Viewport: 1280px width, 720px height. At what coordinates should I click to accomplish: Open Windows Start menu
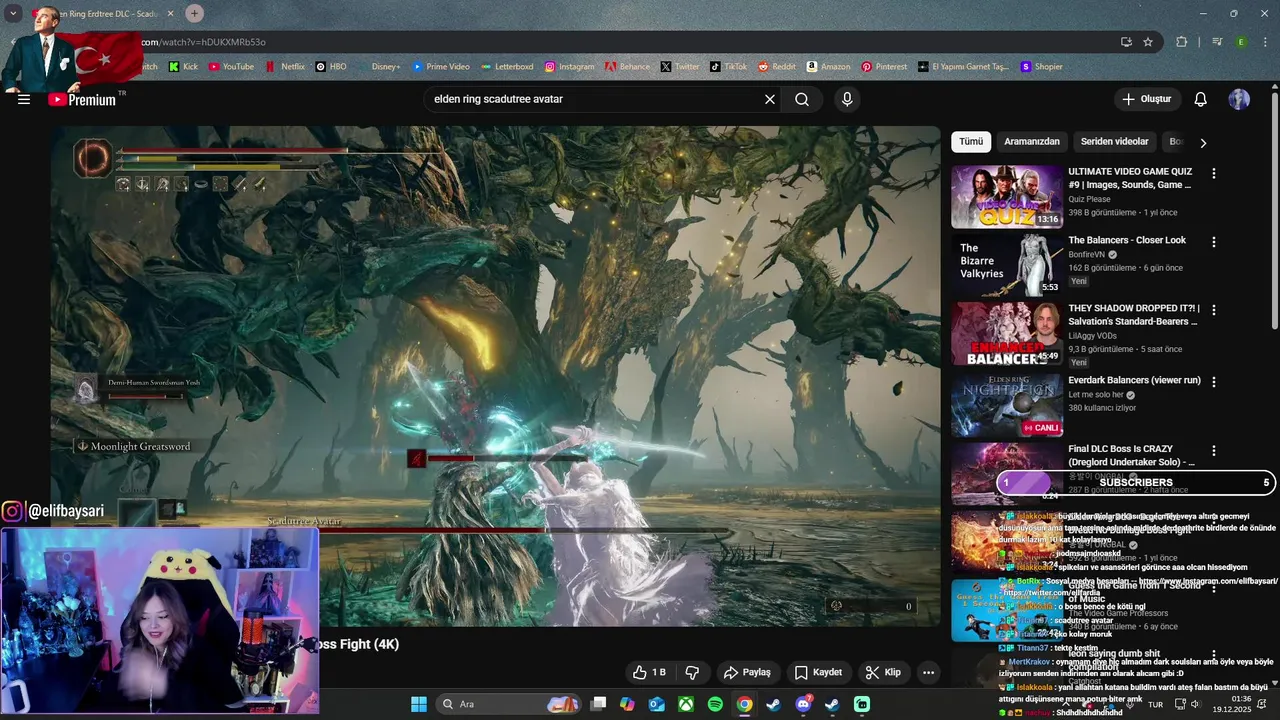pyautogui.click(x=419, y=704)
